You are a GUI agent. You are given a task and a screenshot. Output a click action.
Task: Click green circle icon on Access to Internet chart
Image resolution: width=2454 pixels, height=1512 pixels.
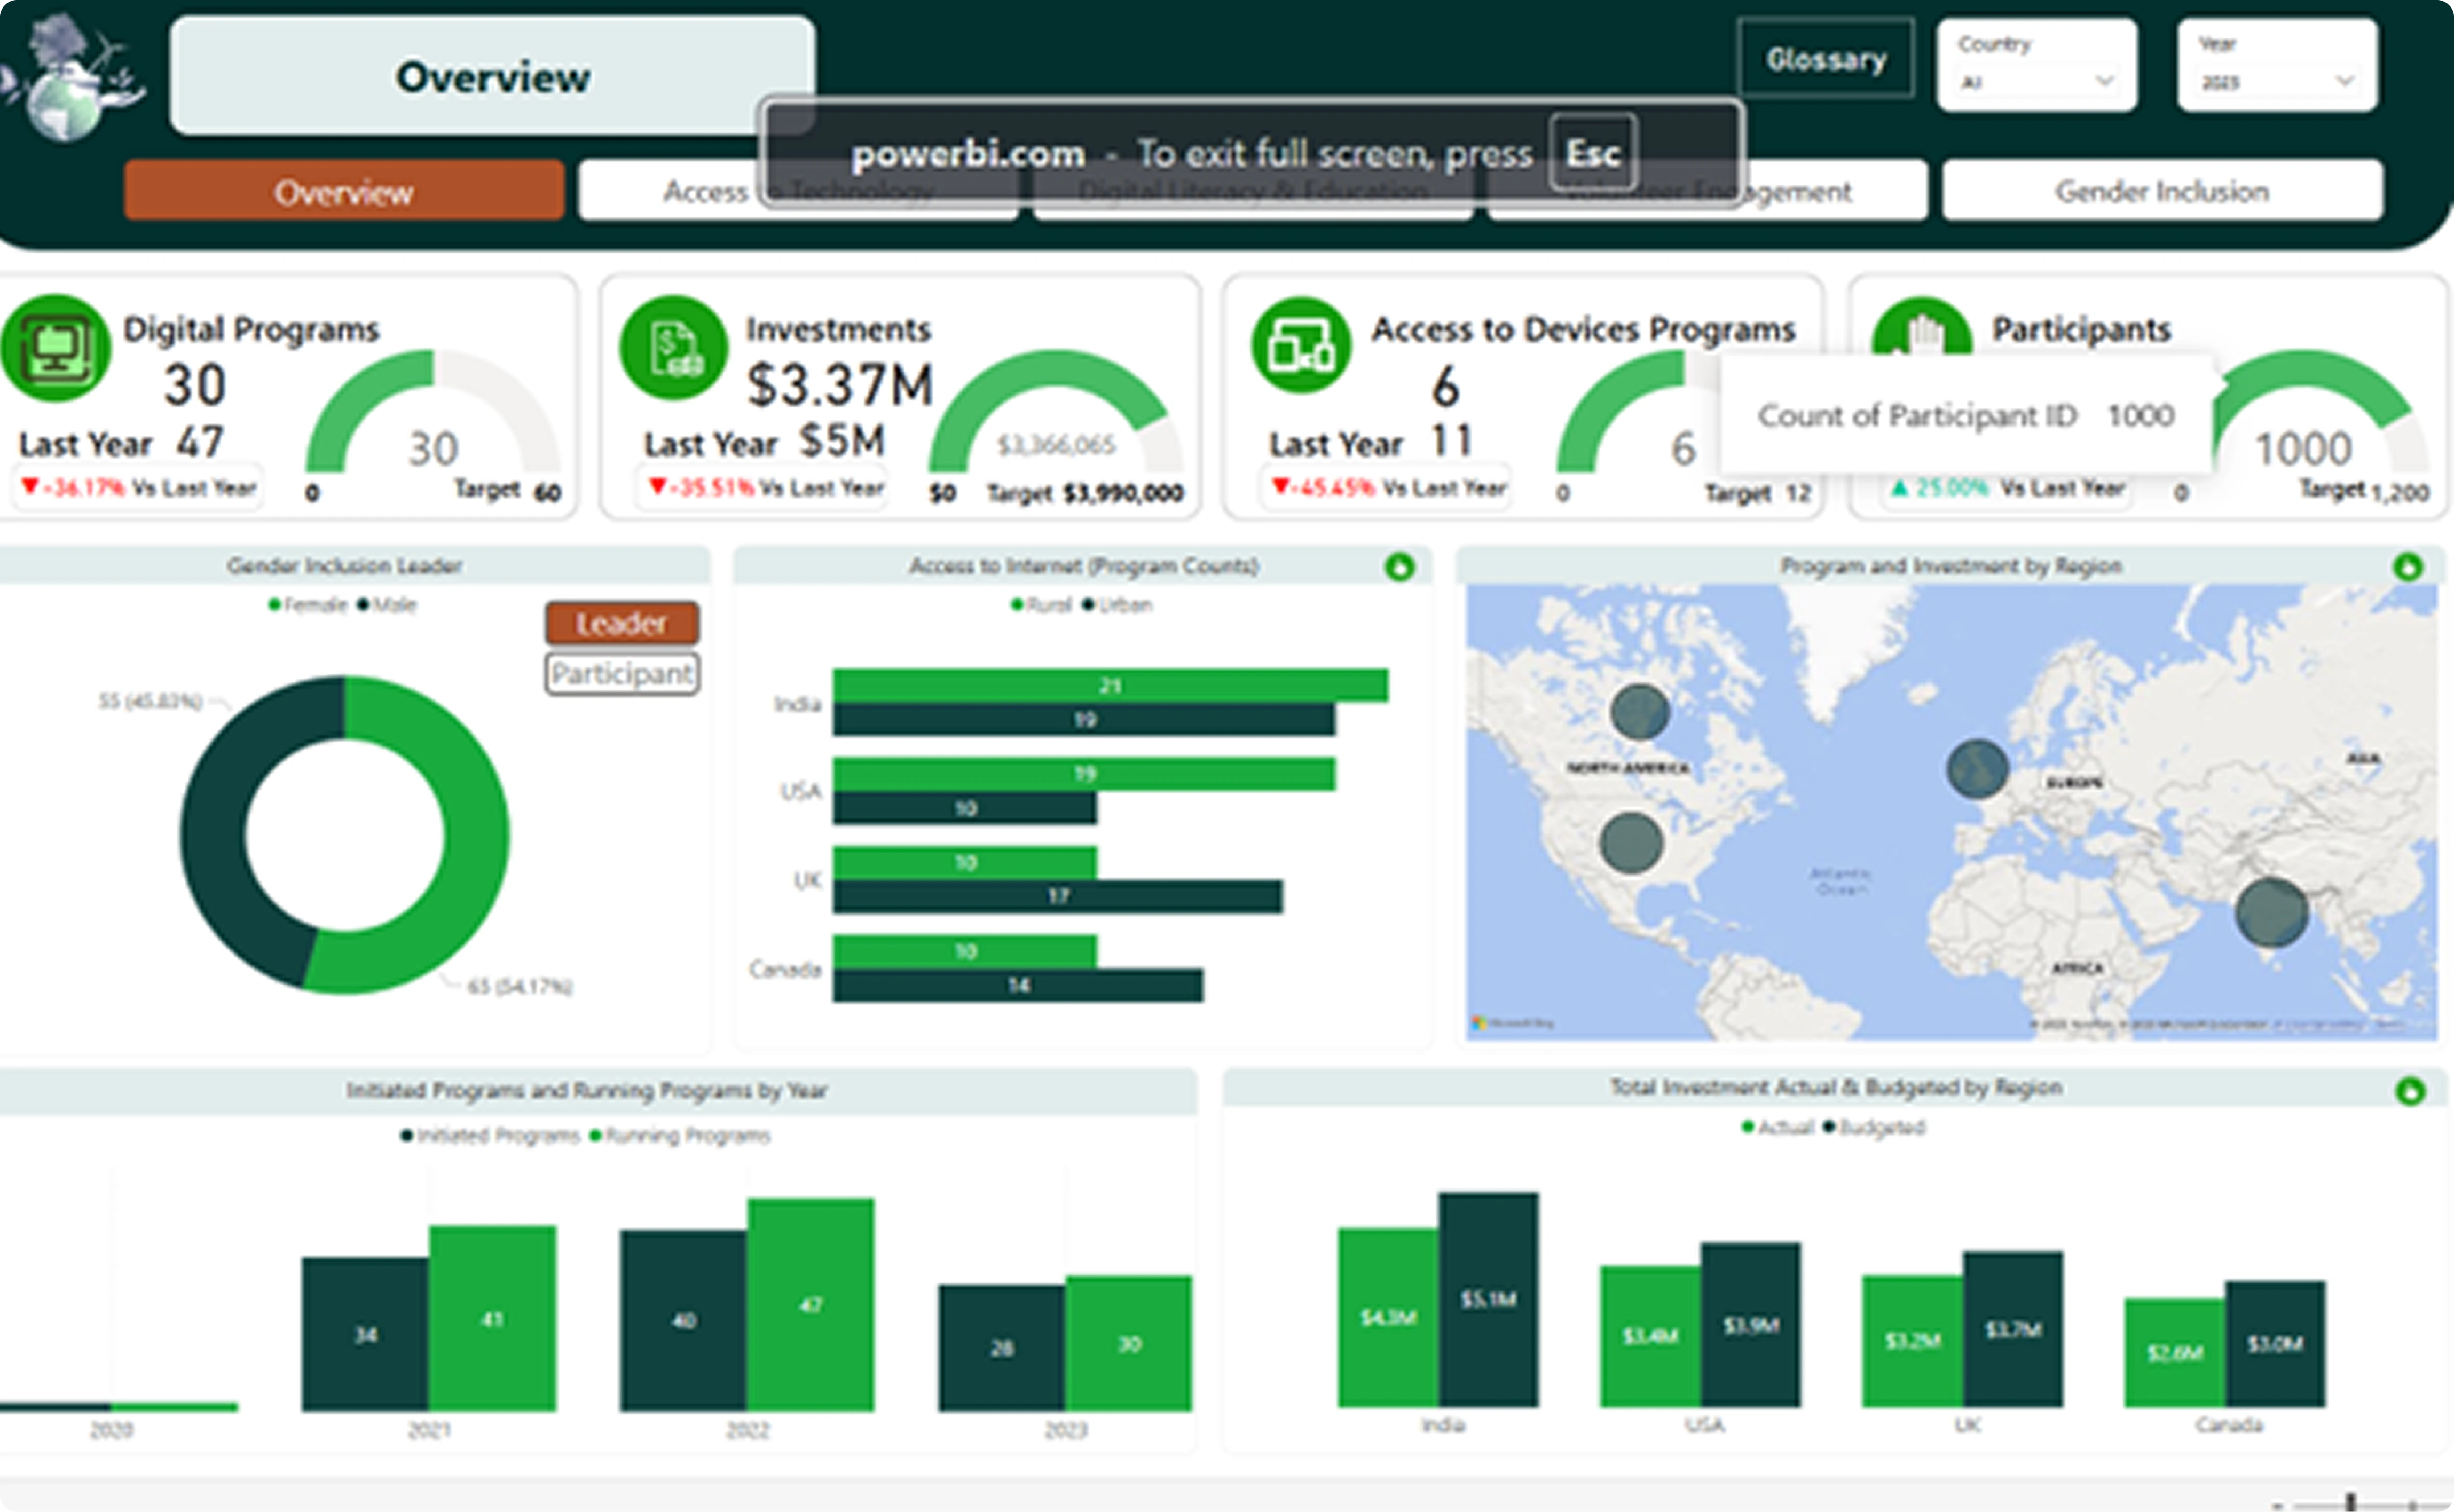1399,568
